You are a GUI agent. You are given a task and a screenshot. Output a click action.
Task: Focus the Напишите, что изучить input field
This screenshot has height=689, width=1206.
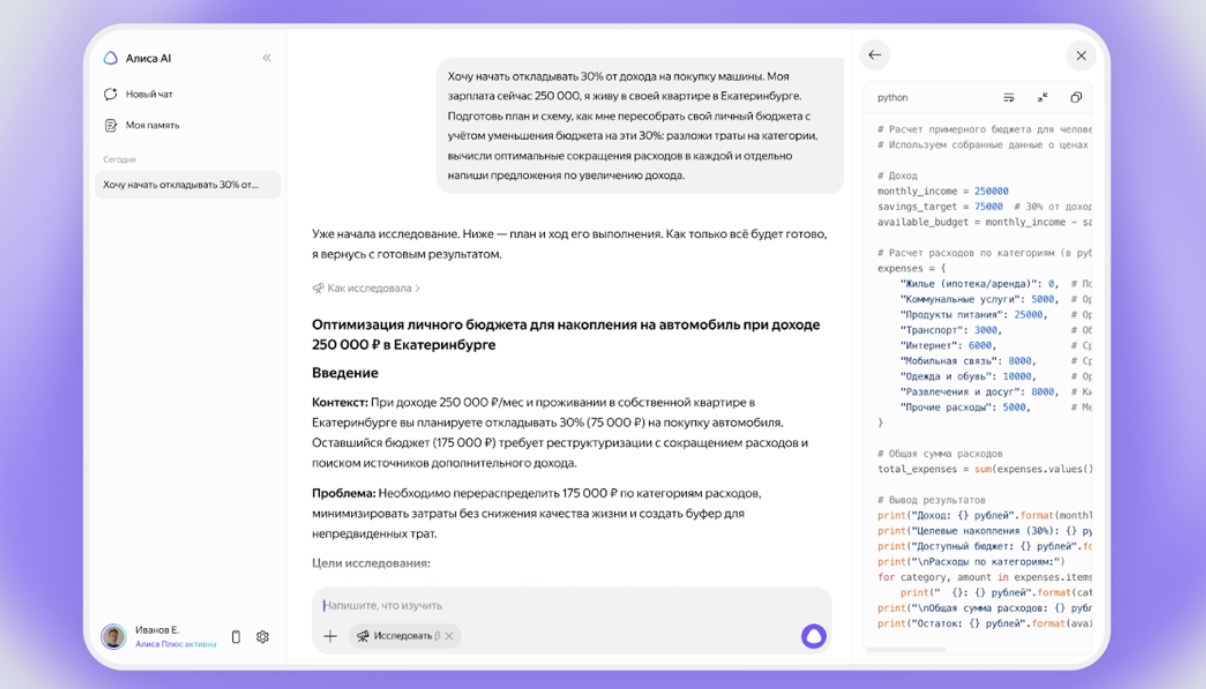572,605
